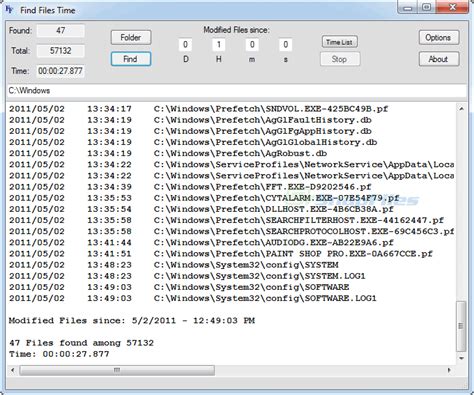This screenshot has width=474, height=395.
Task: Click the 'Time: 00:00:27.877' summary line
Action: click(59, 354)
